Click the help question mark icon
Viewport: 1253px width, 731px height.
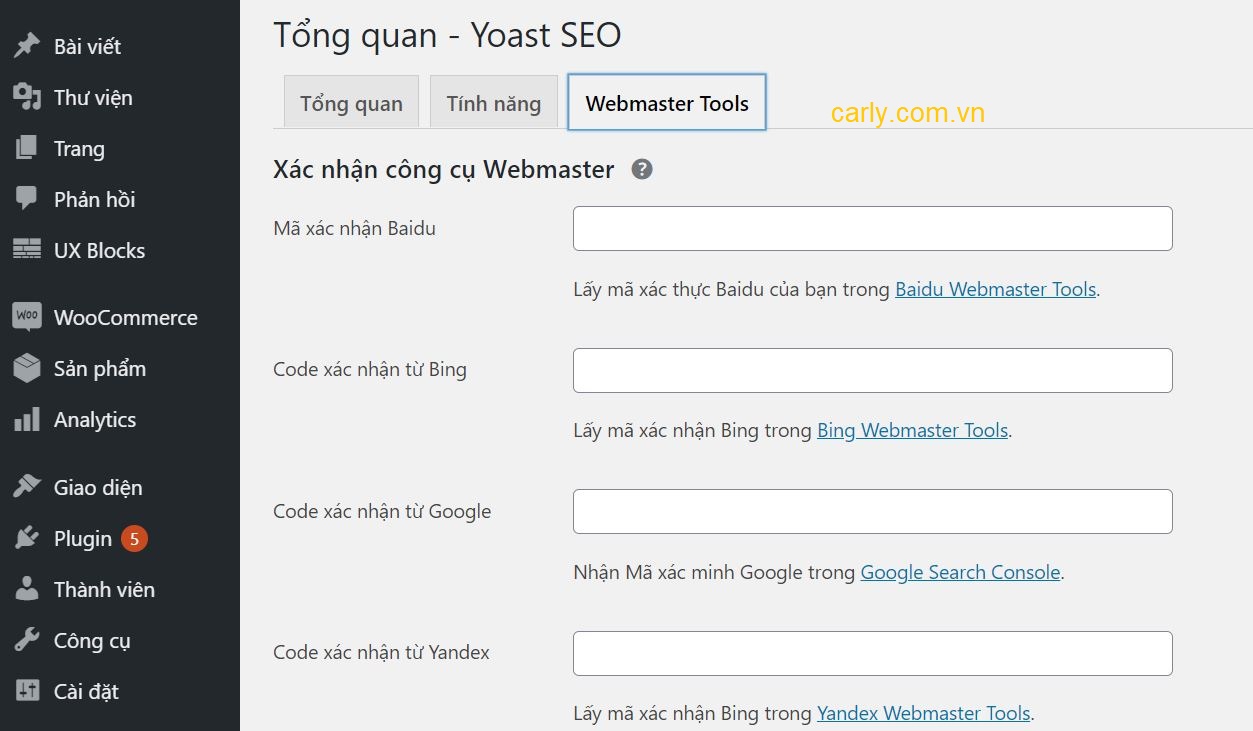pos(642,169)
